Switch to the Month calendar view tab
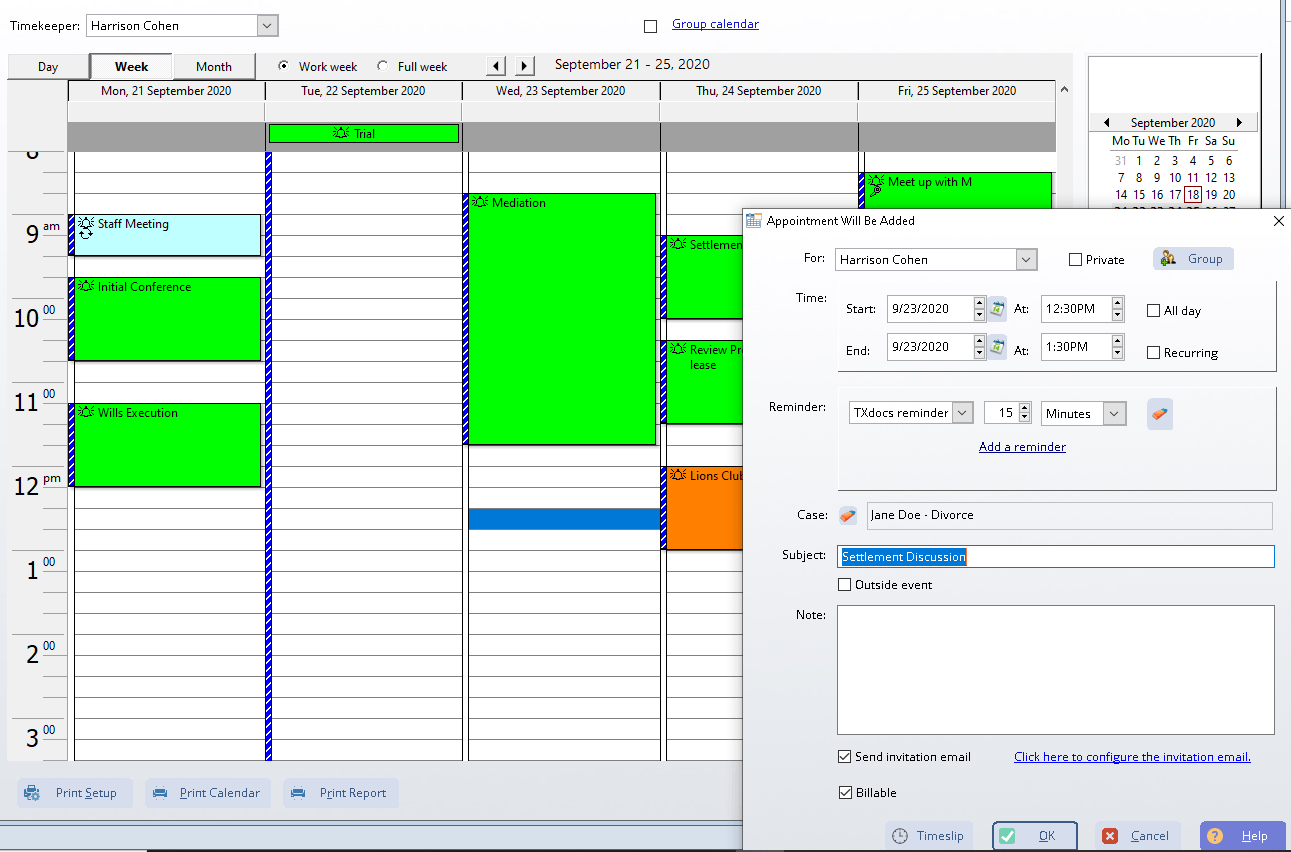Image resolution: width=1291 pixels, height=852 pixels. pos(214,66)
